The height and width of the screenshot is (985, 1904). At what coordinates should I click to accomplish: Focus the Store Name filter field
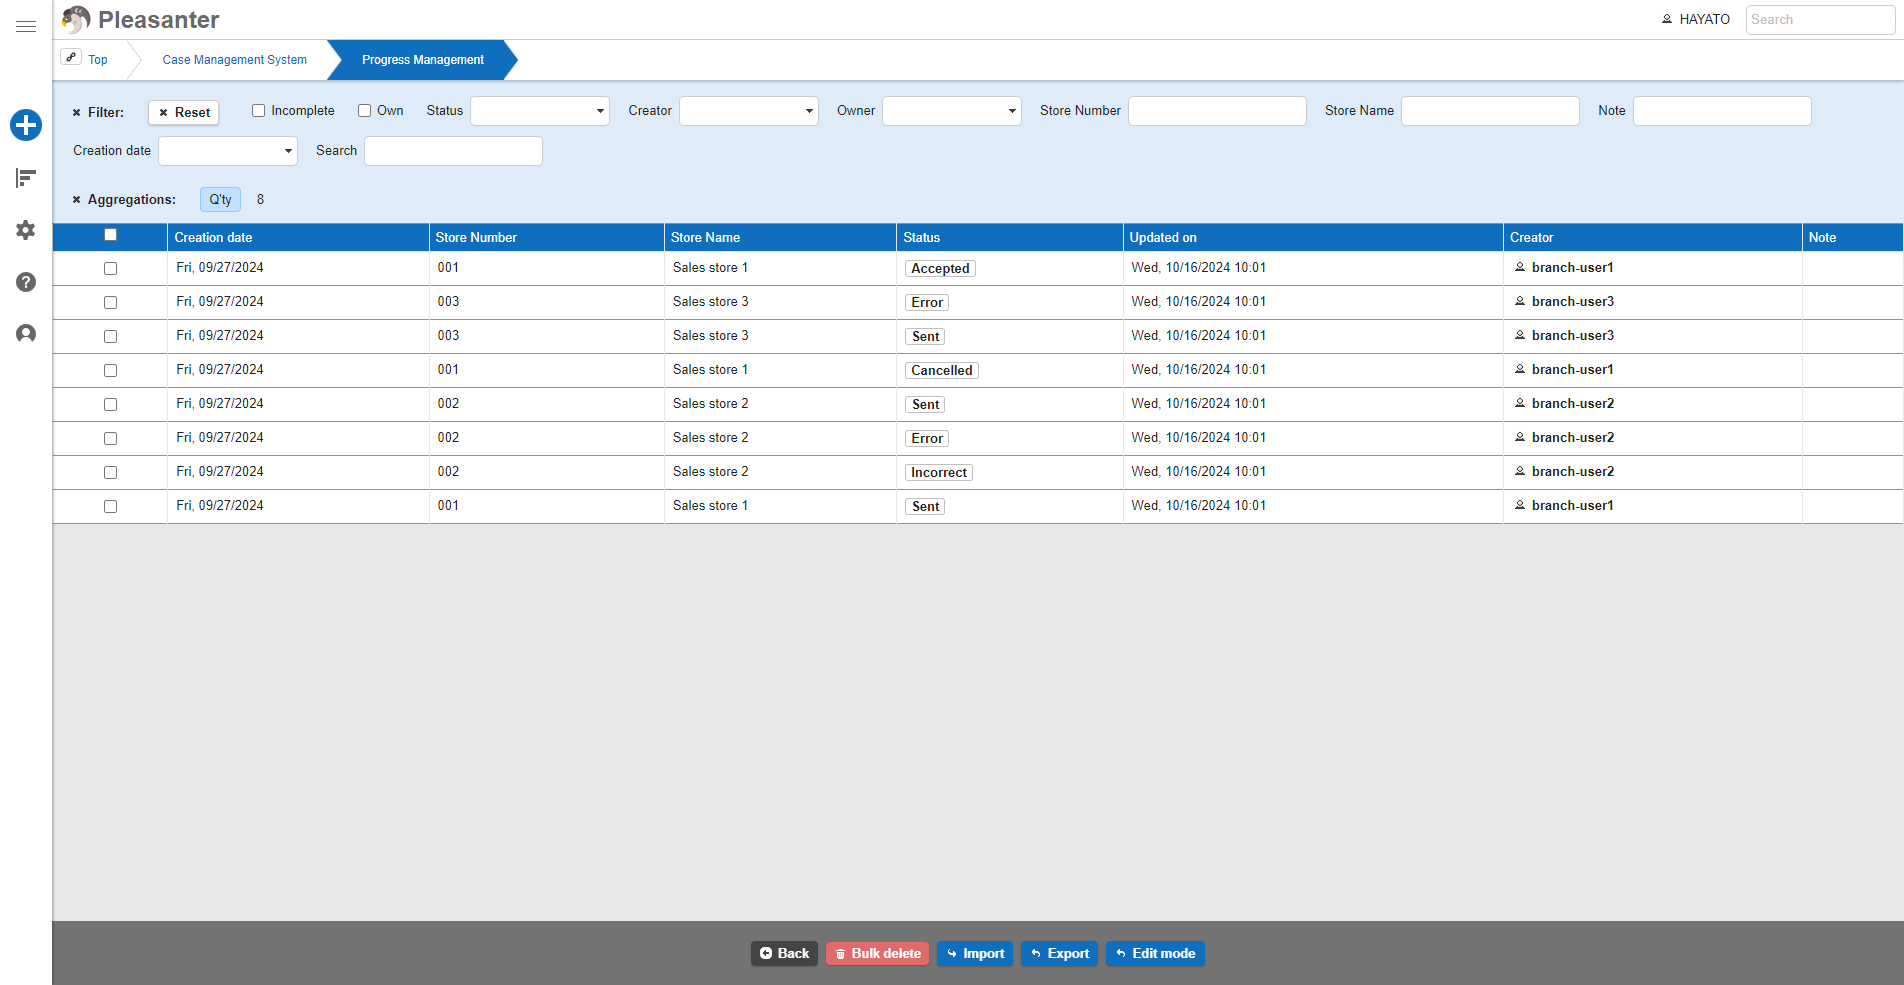tap(1490, 111)
